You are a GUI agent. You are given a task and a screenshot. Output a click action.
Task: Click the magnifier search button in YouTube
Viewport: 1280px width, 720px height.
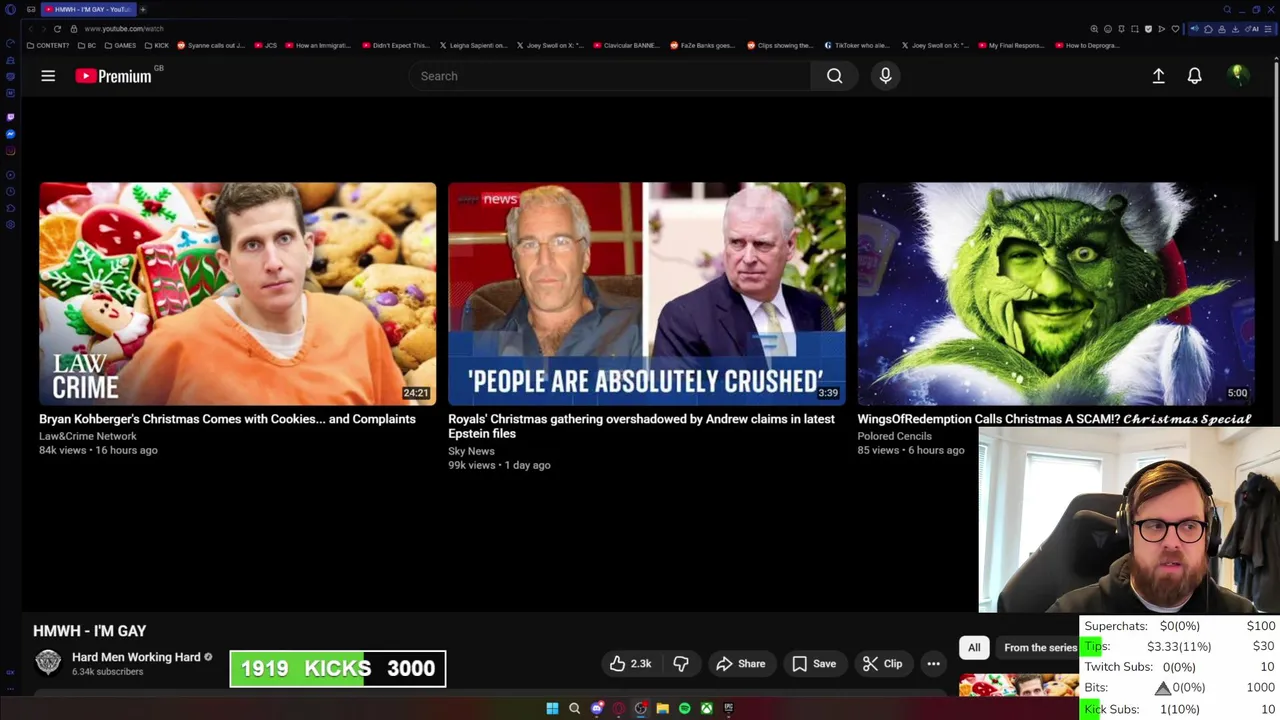click(834, 76)
